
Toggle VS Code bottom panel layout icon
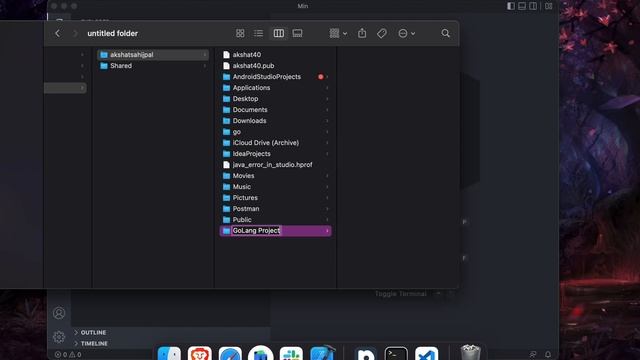click(x=522, y=6)
